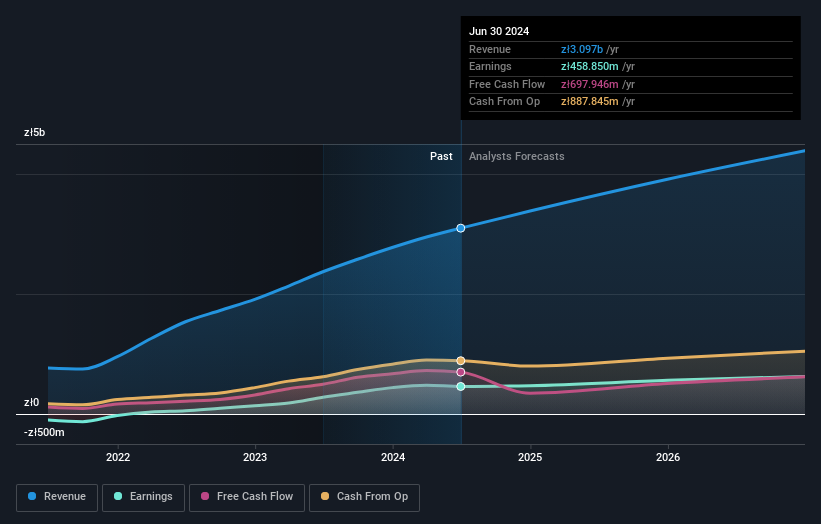Select the Revenue data point marker on the chart

[x=461, y=228]
